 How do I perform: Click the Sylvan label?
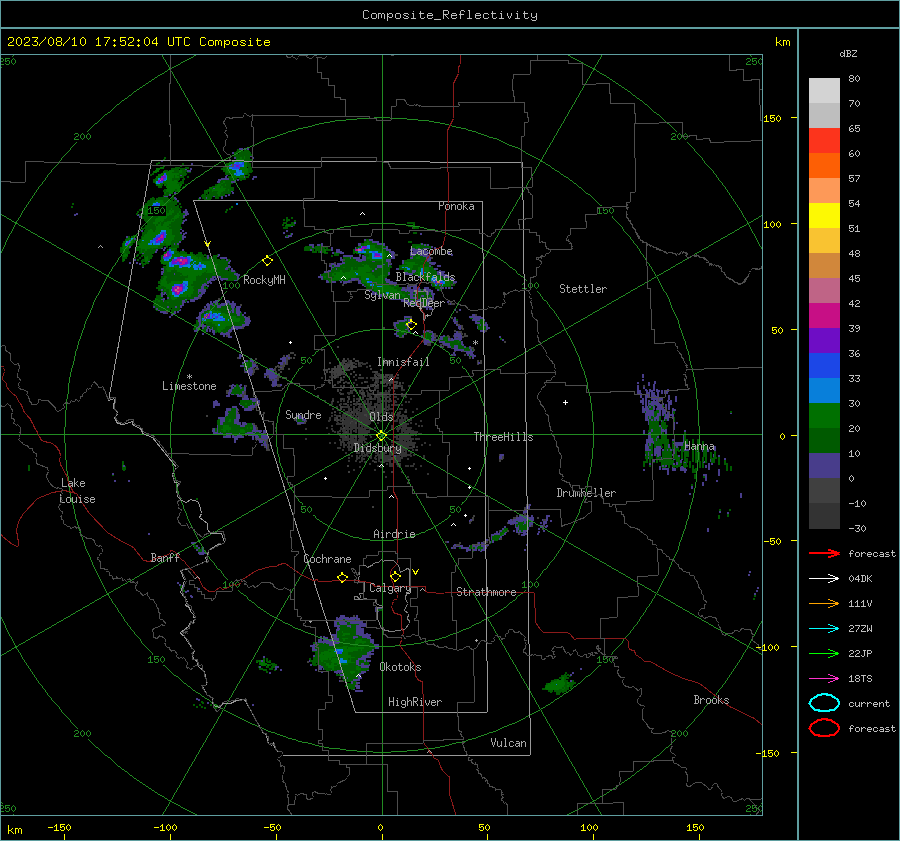(382, 294)
